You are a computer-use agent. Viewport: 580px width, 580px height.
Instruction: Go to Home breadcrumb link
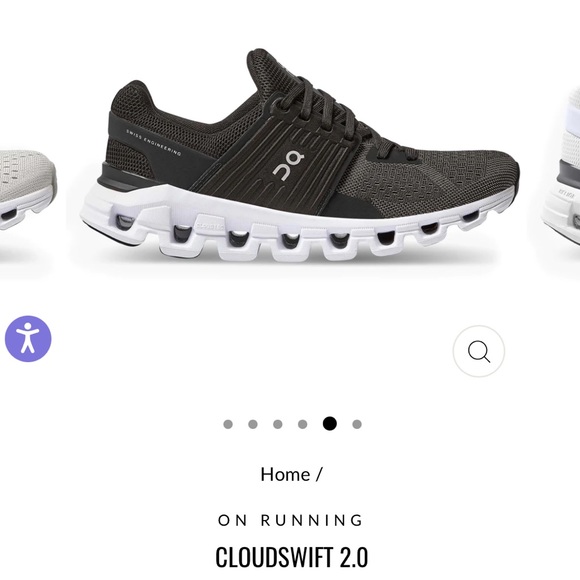pos(285,474)
